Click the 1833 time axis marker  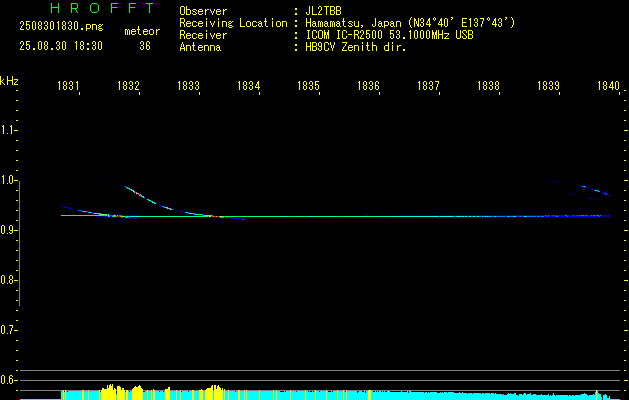click(189, 86)
